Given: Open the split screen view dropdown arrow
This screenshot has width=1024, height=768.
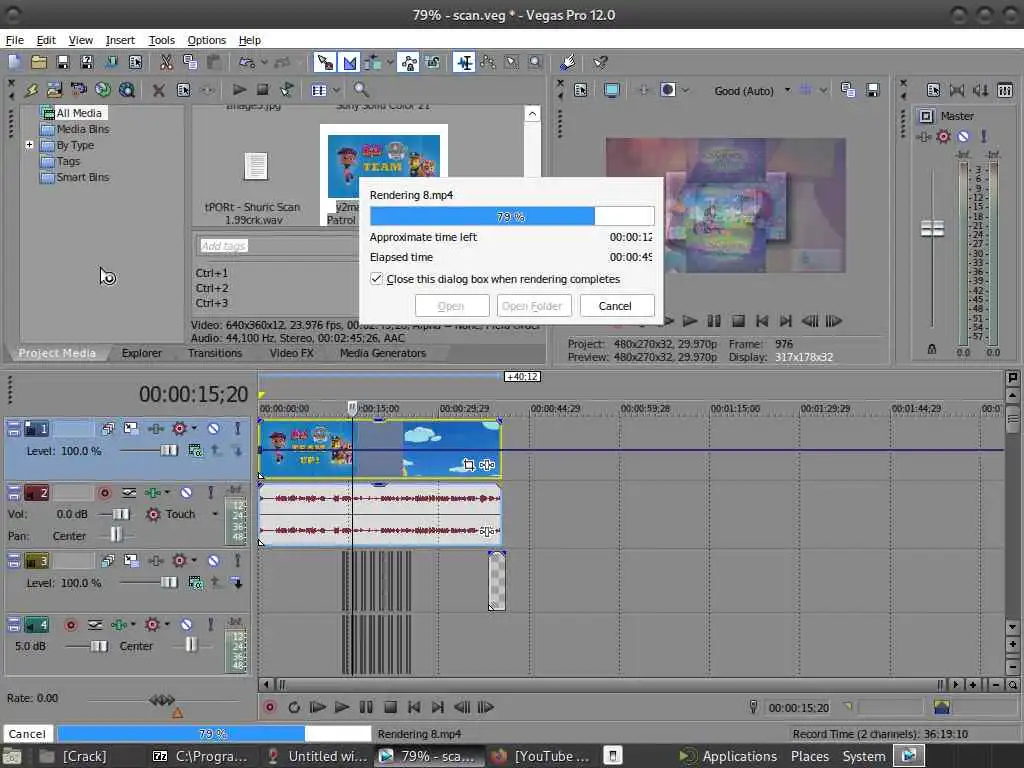Looking at the screenshot, I should tap(685, 90).
